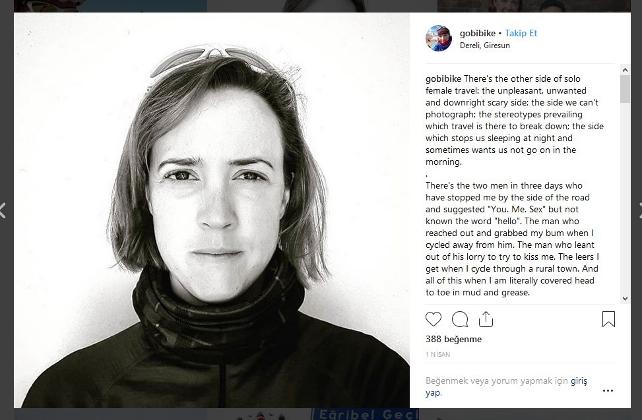Open gobibike username in post header
This screenshot has width=642, height=420.
(476, 33)
